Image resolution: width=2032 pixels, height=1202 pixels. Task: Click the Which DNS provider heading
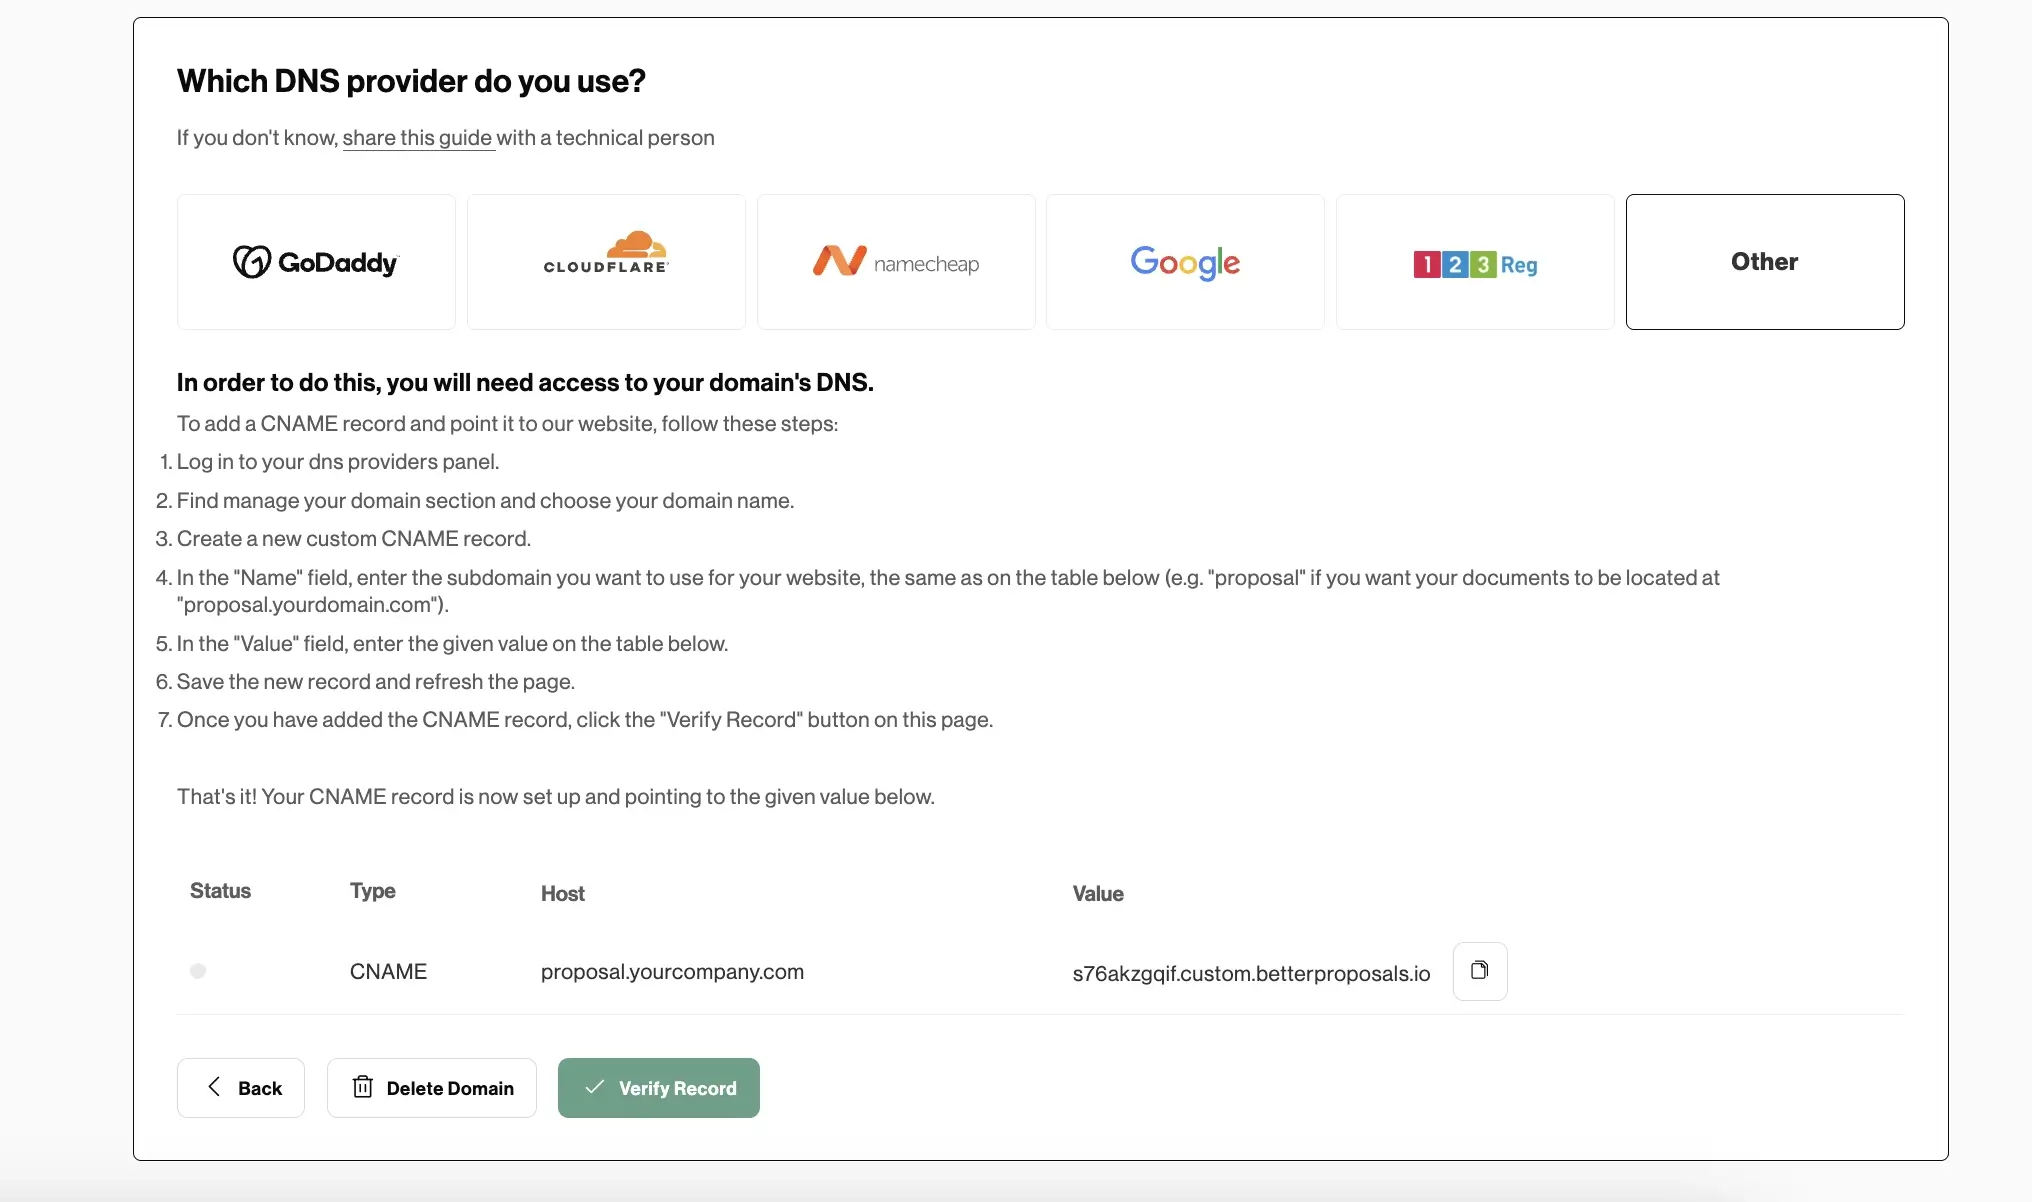411,80
